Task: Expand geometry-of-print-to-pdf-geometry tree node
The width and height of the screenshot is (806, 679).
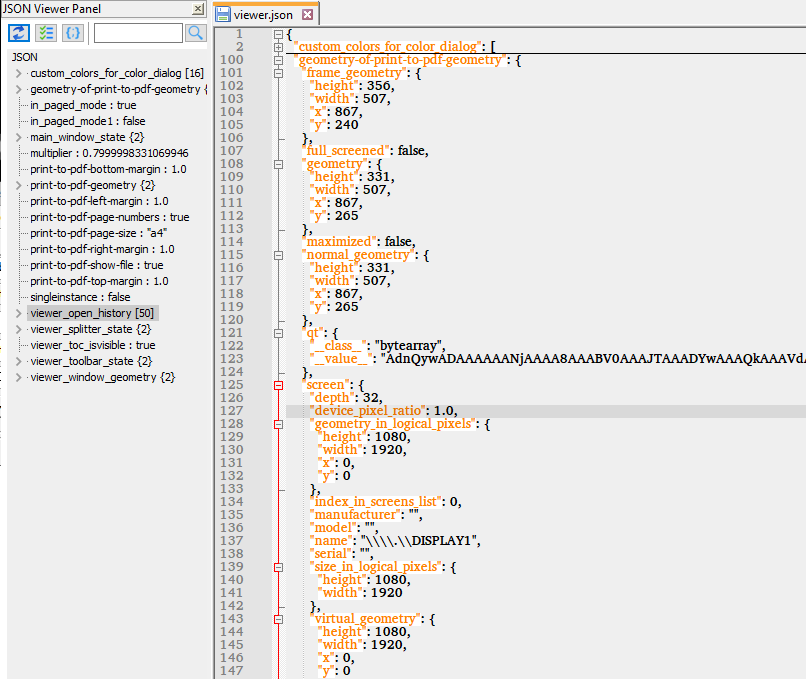Action: click(x=19, y=89)
